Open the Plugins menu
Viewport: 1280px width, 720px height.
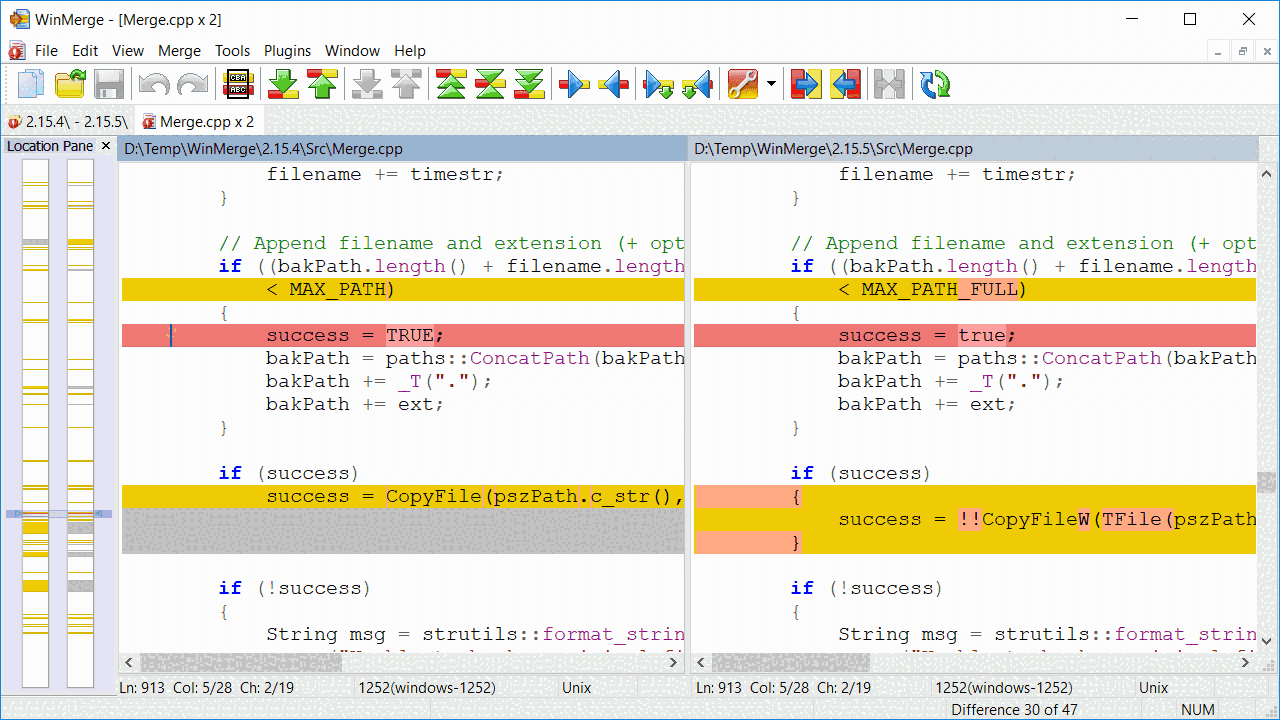coord(287,50)
